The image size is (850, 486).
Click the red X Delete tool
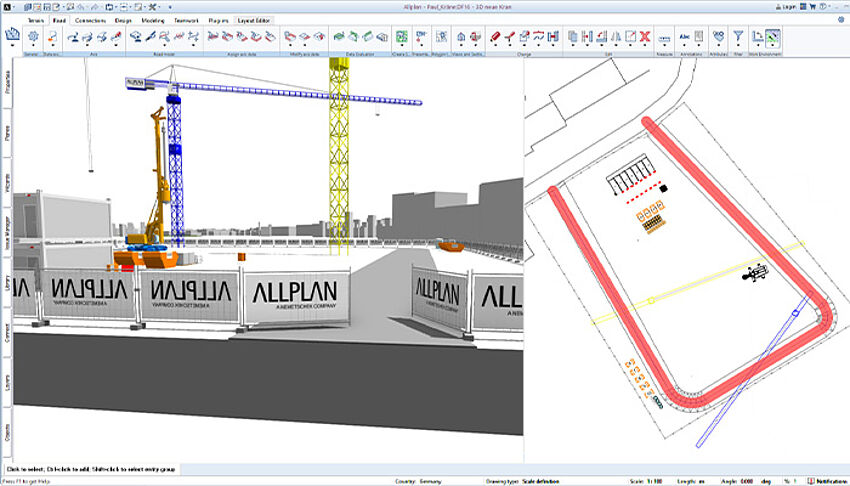(x=646, y=36)
